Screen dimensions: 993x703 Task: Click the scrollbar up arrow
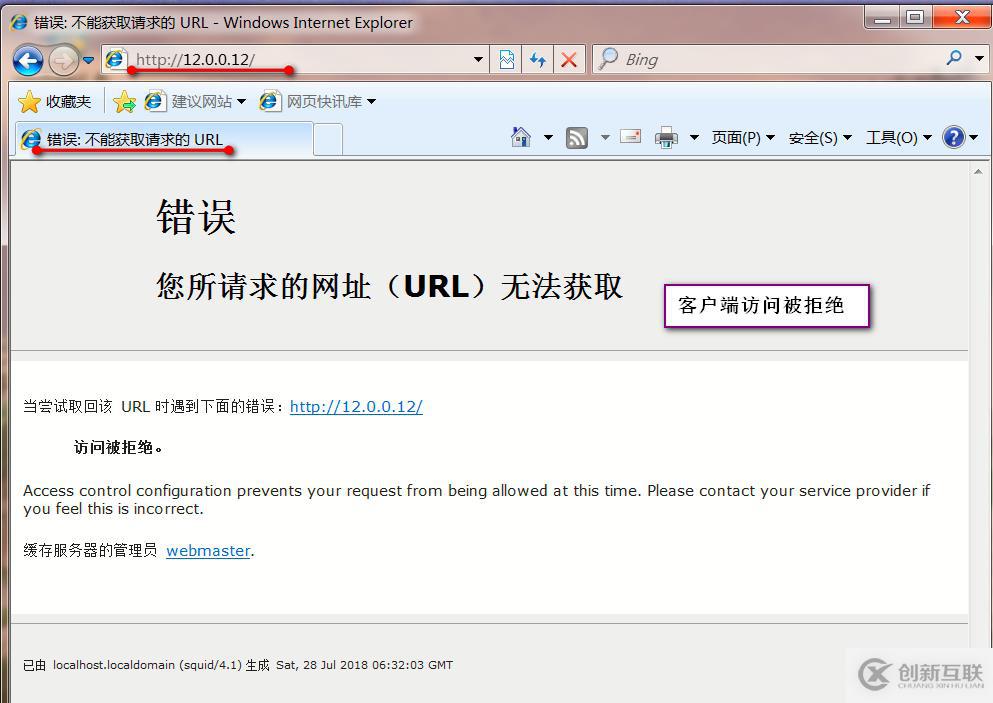click(978, 169)
